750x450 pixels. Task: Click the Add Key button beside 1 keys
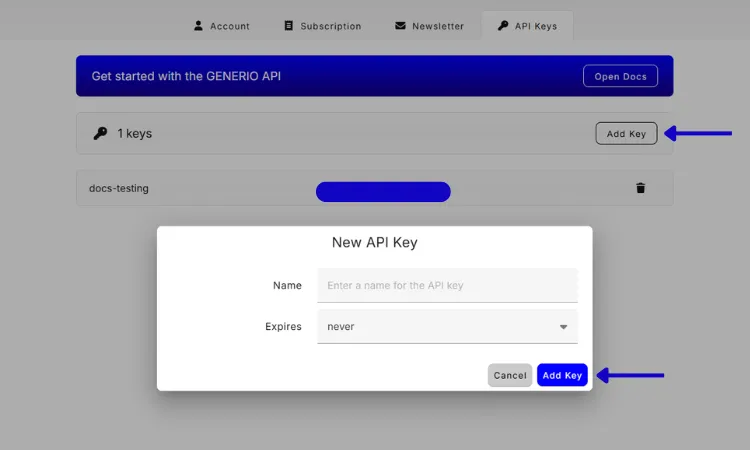tap(626, 133)
